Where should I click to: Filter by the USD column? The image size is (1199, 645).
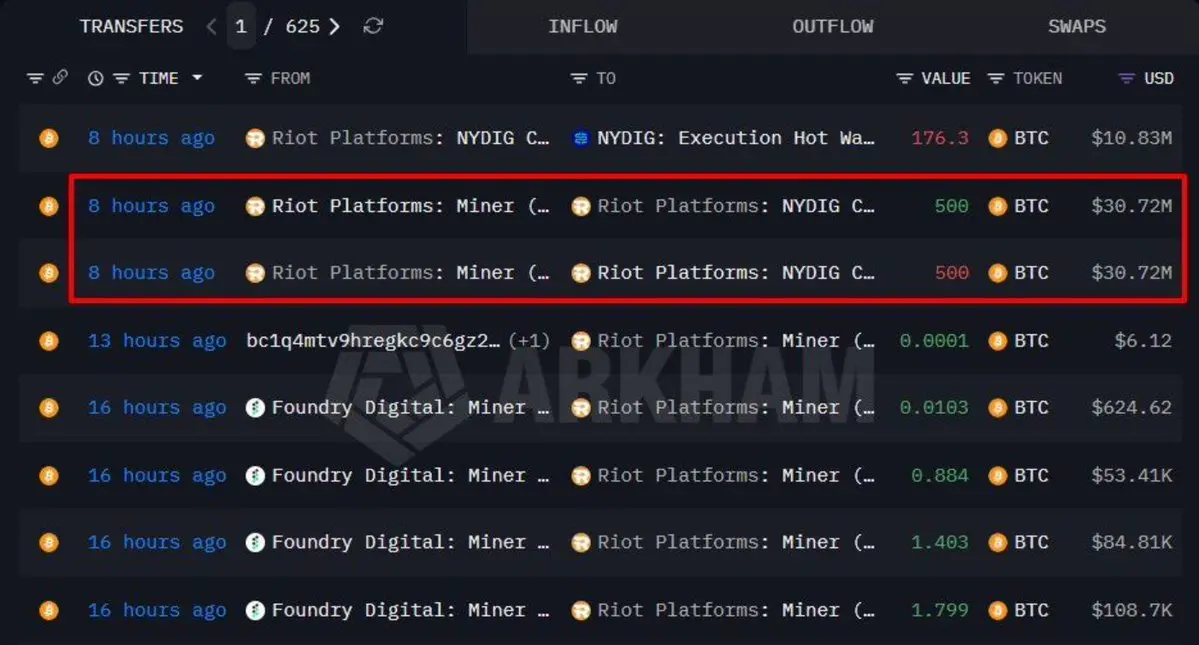pos(1126,78)
